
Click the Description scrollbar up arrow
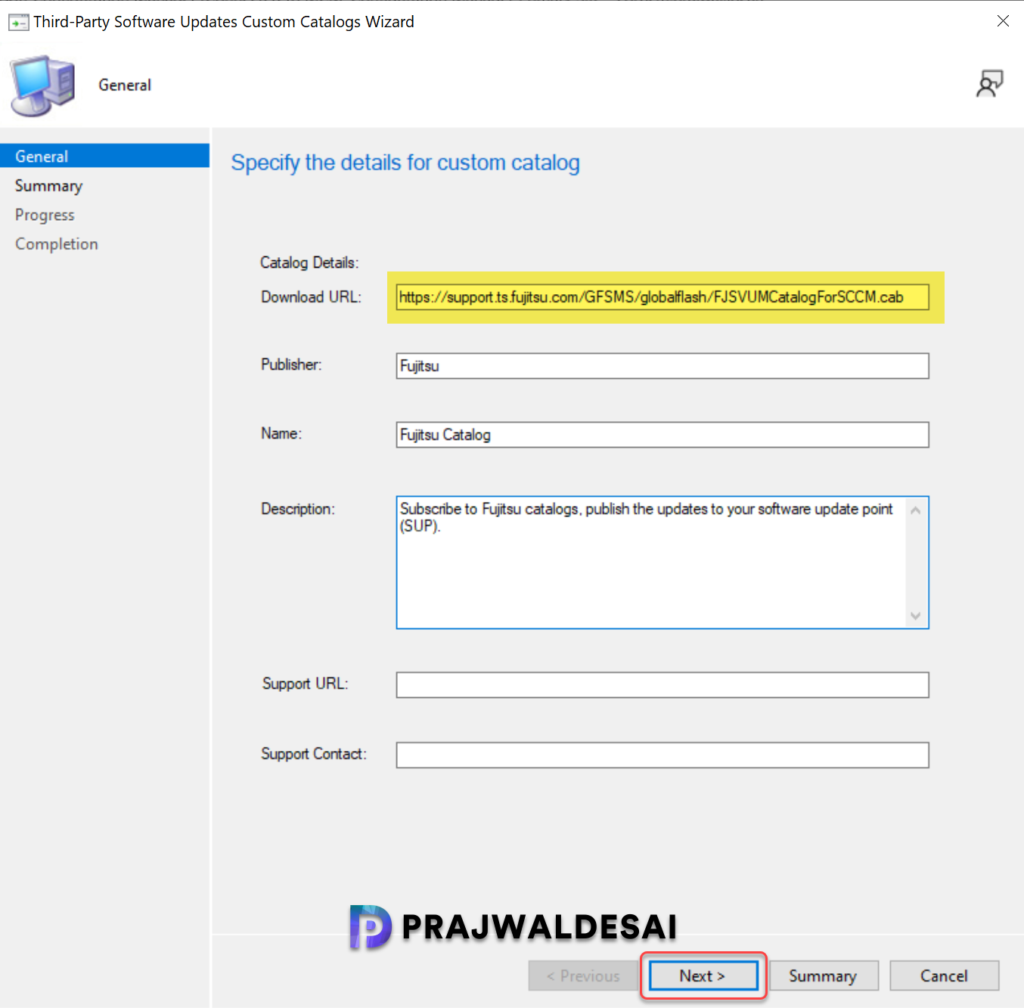click(916, 511)
